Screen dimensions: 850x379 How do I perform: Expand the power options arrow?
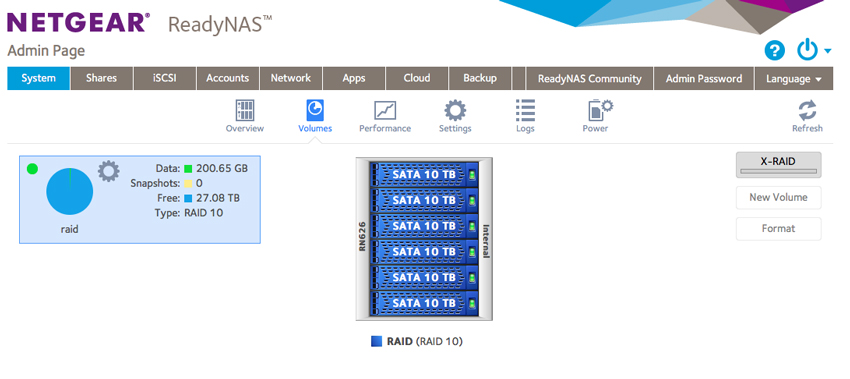click(827, 52)
